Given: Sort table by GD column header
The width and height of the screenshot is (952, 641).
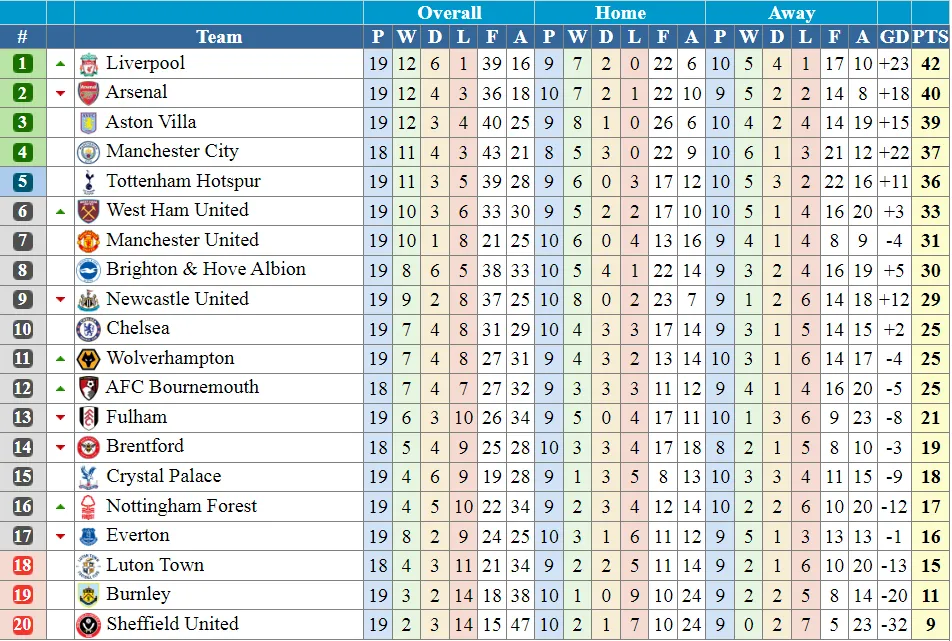Looking at the screenshot, I should (894, 37).
